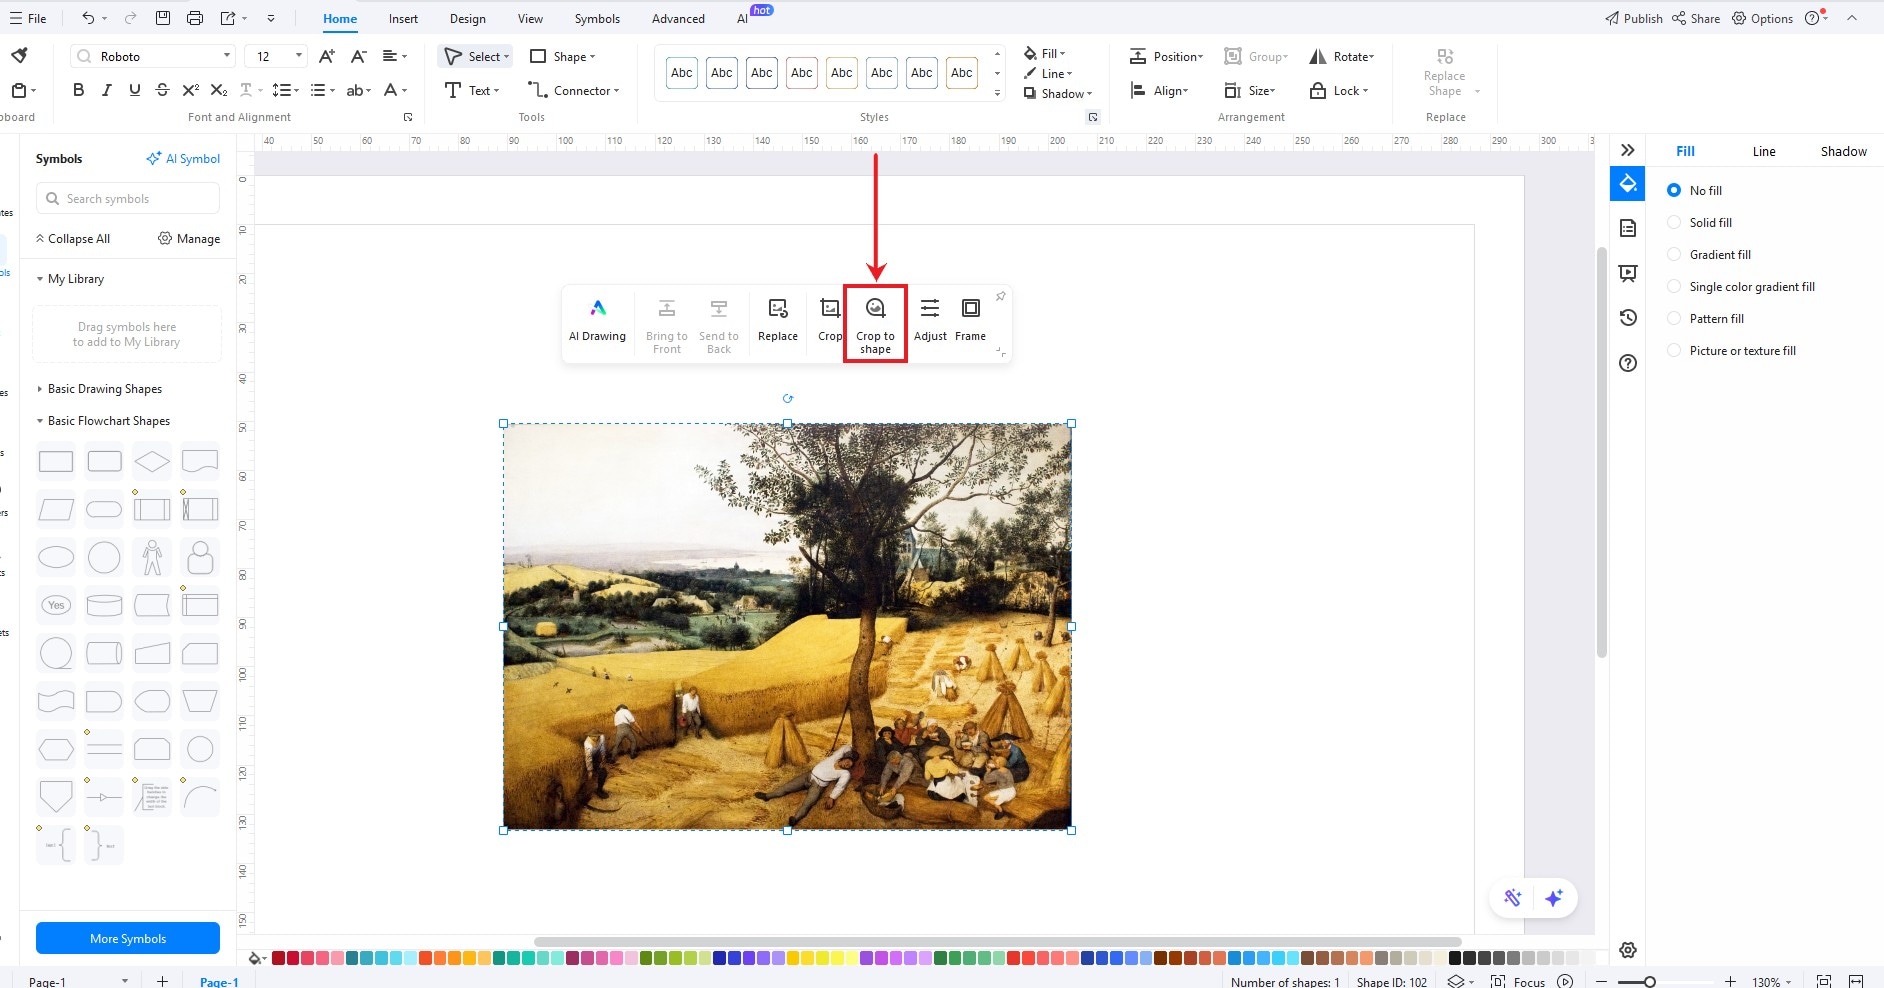This screenshot has height=988, width=1884.
Task: Switch to the Insert tab
Action: click(403, 18)
